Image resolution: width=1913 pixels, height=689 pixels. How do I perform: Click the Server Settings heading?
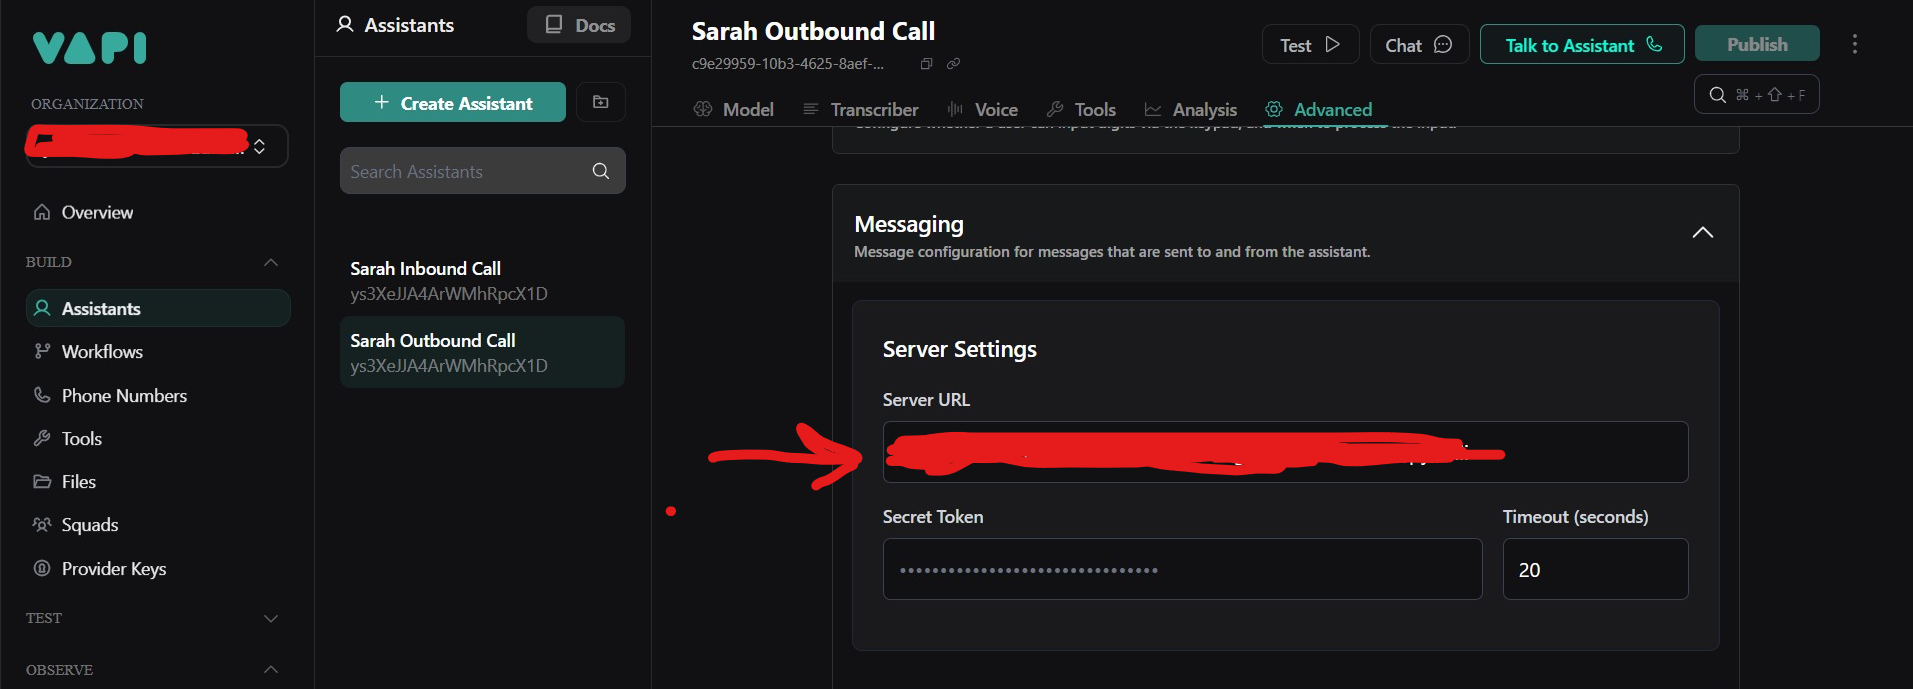click(x=959, y=349)
